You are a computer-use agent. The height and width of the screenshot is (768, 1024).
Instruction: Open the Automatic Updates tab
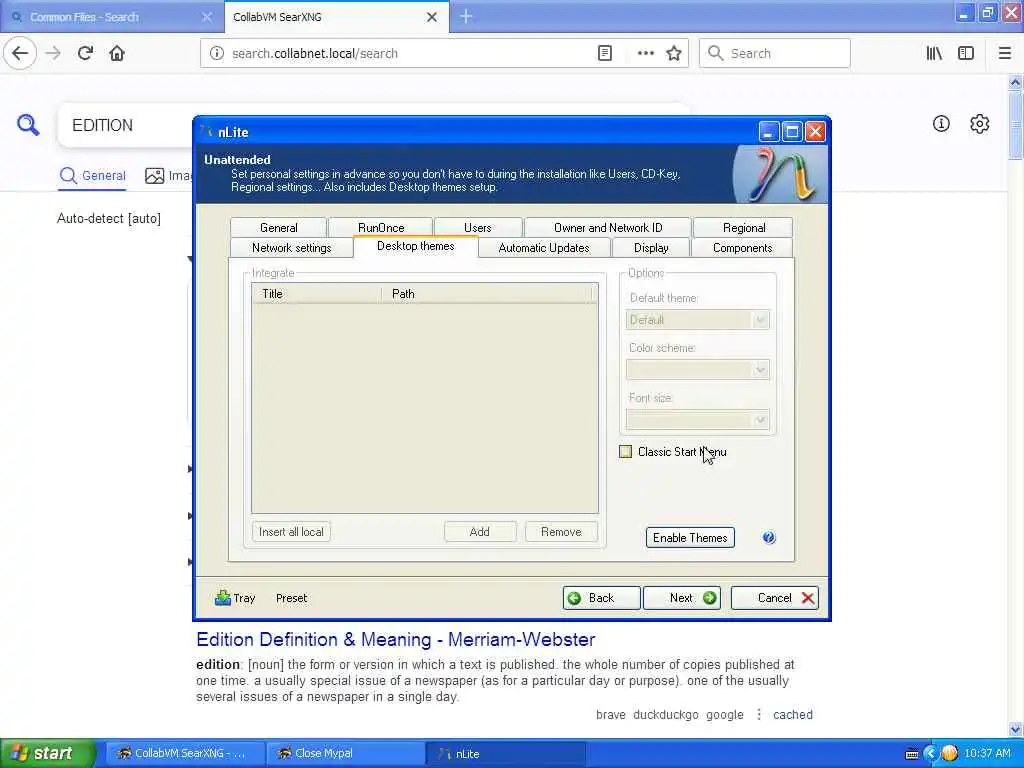click(x=544, y=248)
